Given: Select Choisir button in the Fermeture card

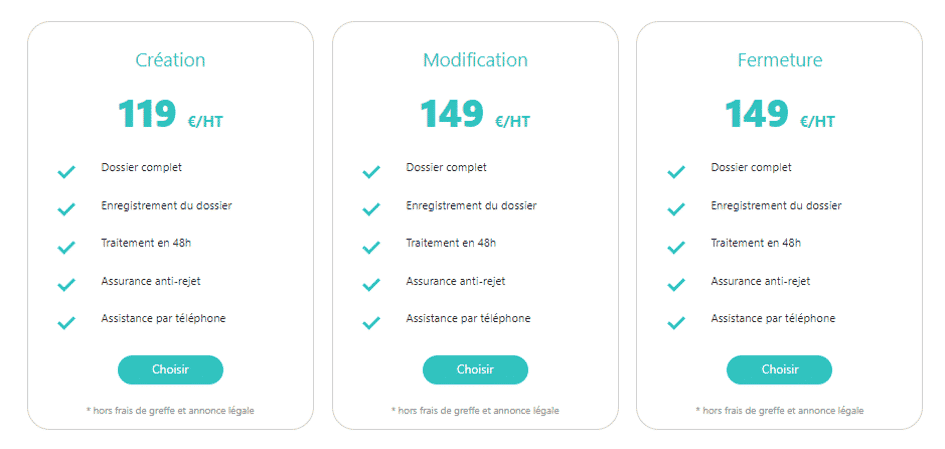Looking at the screenshot, I should click(779, 370).
